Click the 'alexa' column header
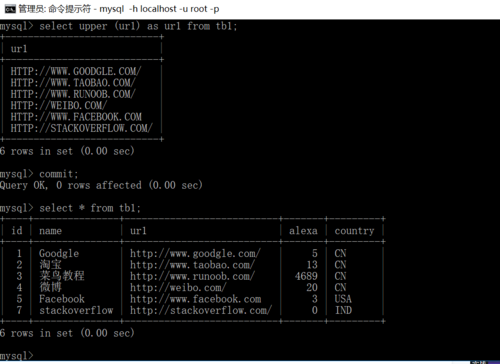Viewport: 500px width, 364px height. tap(303, 231)
